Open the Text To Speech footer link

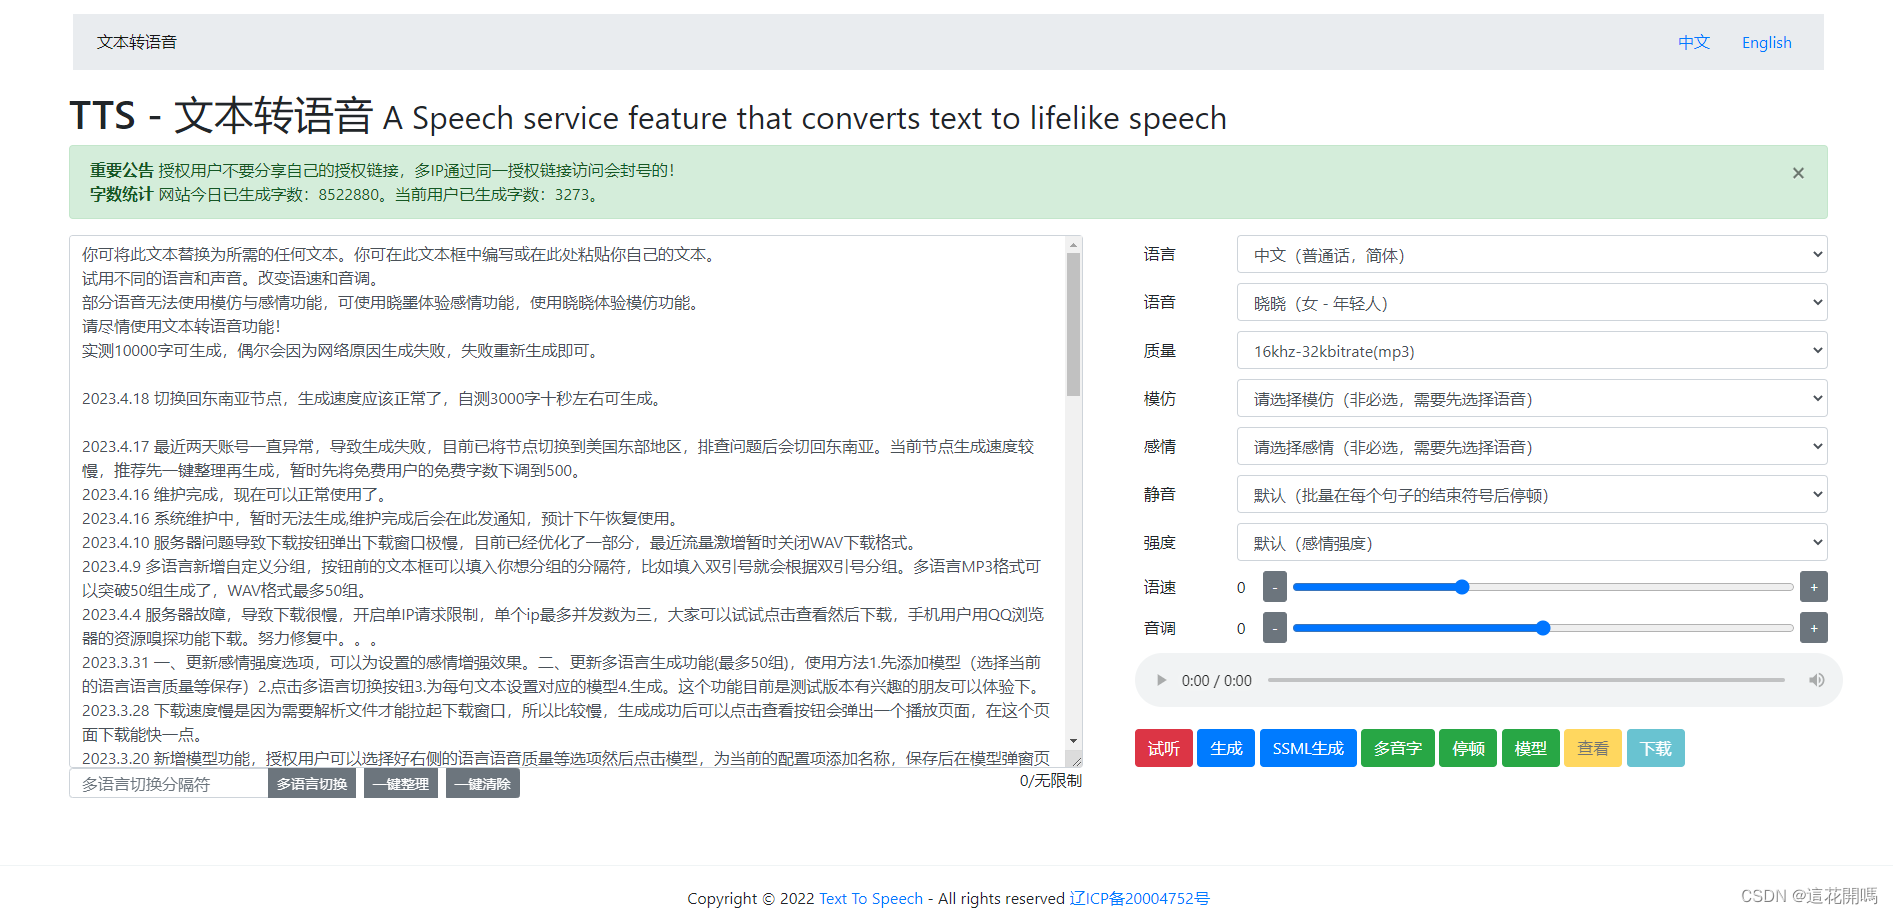[x=871, y=898]
